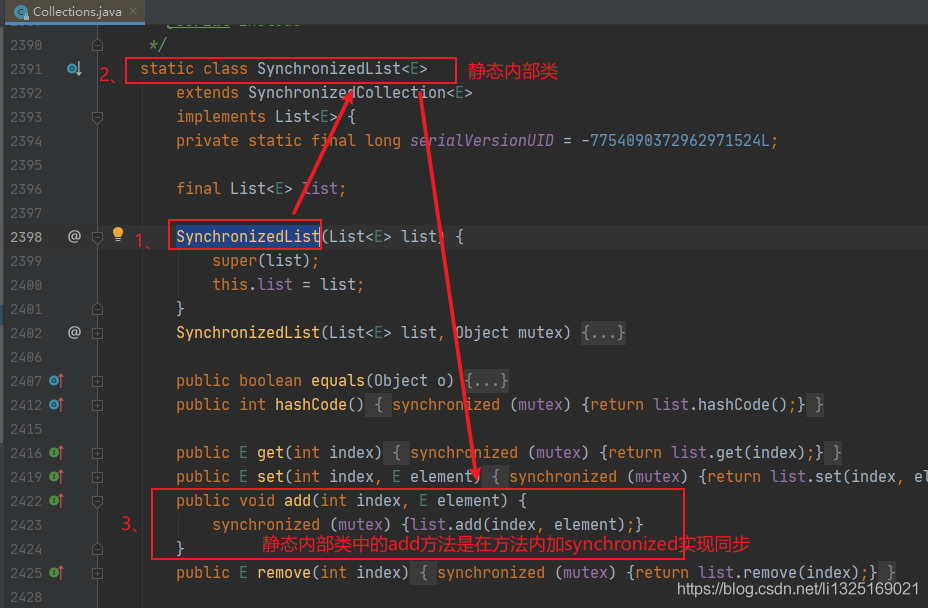The height and width of the screenshot is (608, 928).
Task: Expand the folded remove method on line 2425
Action: (x=98, y=573)
